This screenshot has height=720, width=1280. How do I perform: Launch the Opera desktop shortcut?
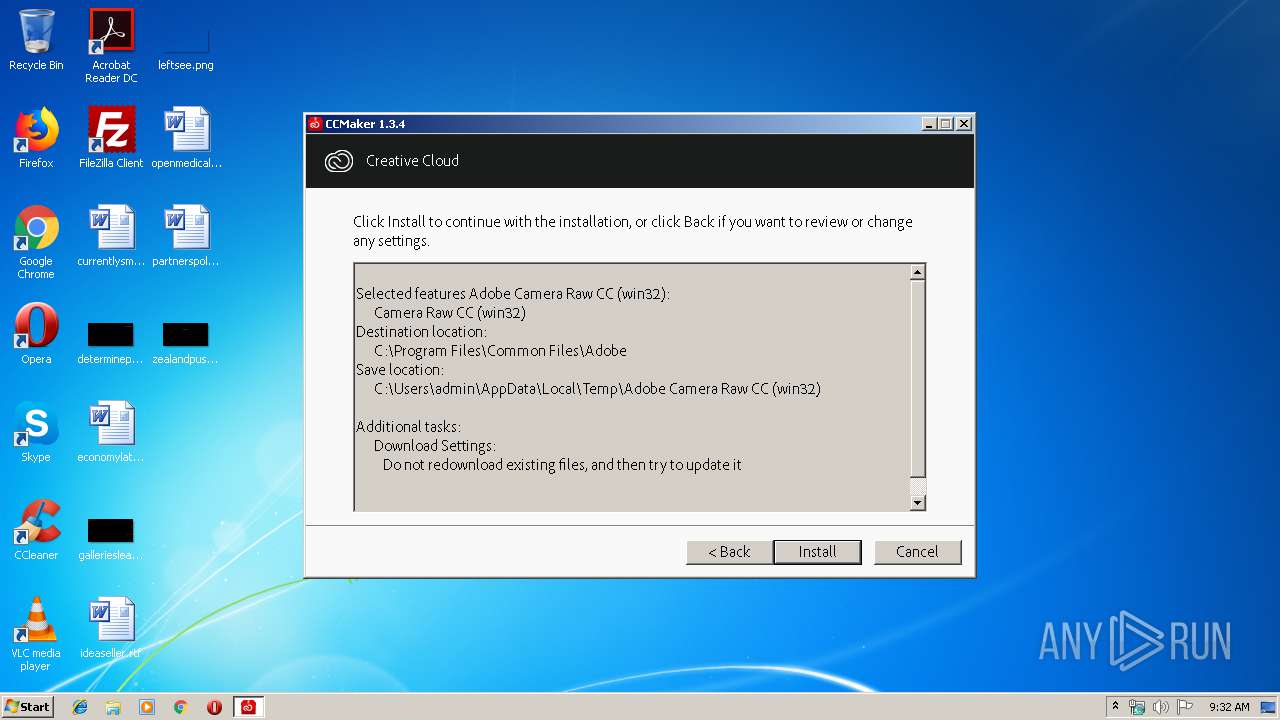click(36, 334)
